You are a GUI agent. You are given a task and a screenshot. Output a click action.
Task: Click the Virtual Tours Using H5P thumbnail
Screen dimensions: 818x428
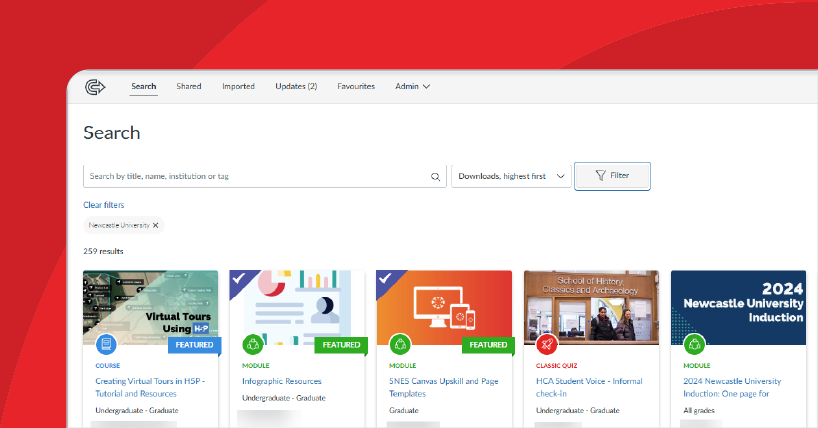[150, 307]
